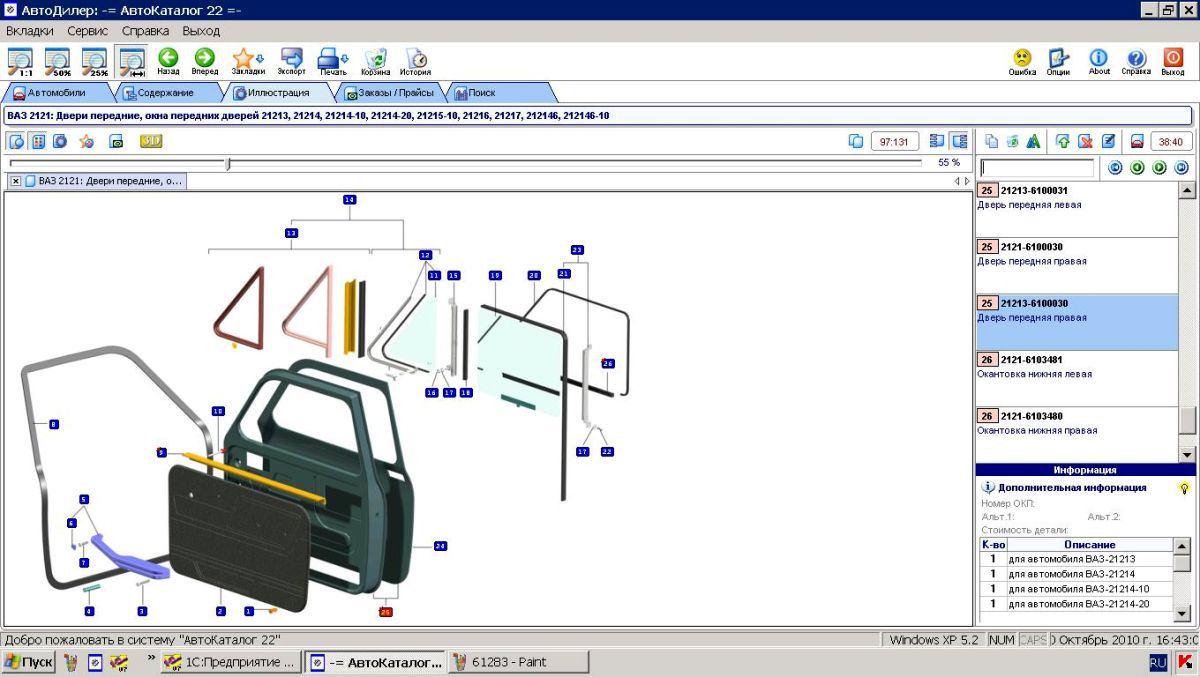The height and width of the screenshot is (677, 1200).
Task: Click the Экспорт export icon
Action: coord(292,62)
